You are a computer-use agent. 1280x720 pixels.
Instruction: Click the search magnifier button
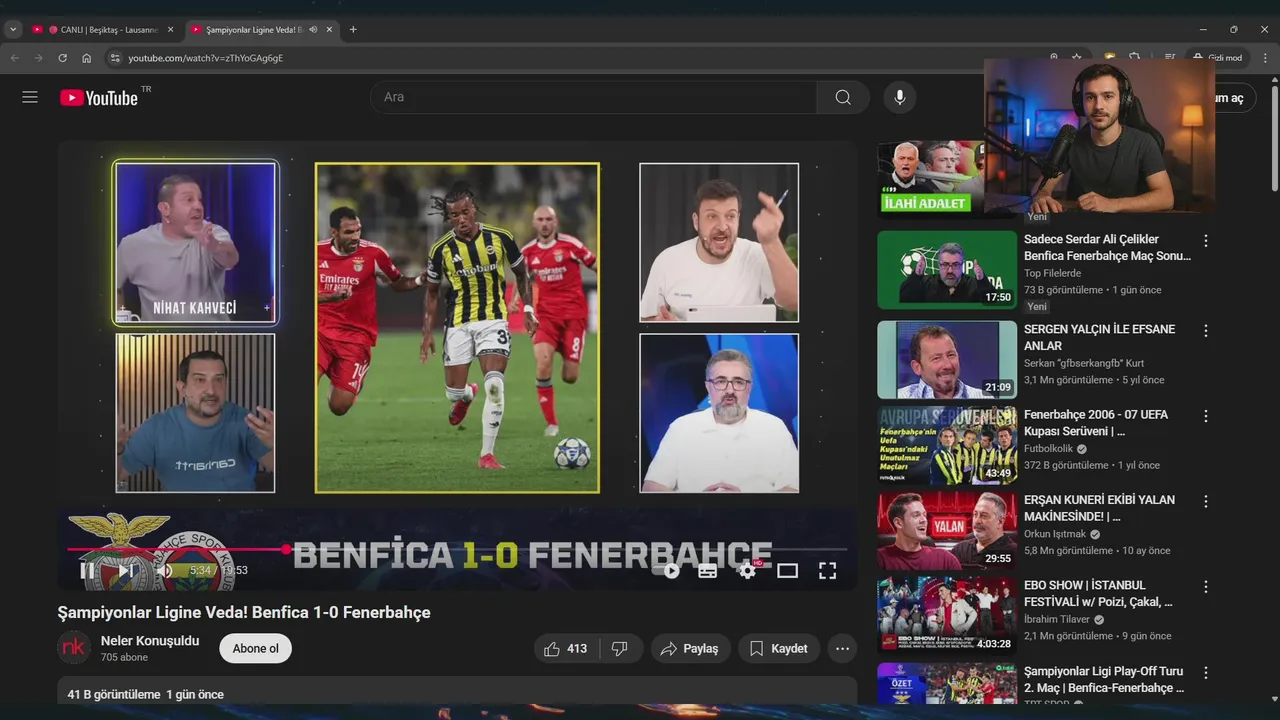tap(843, 97)
